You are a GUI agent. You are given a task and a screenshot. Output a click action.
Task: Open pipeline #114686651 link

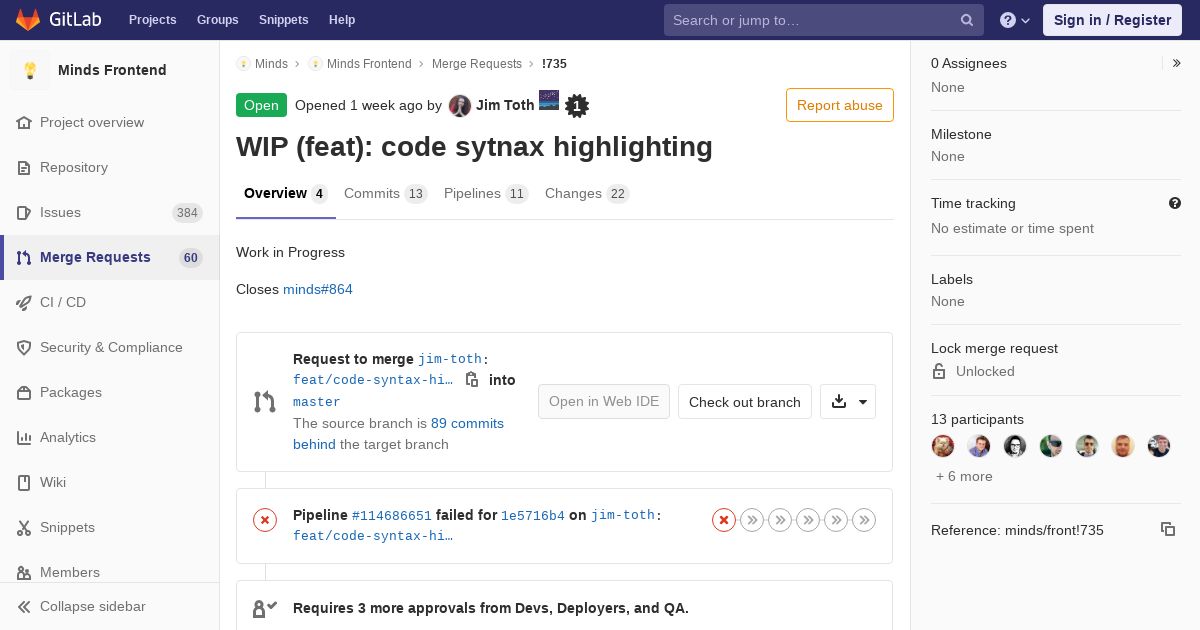point(392,516)
